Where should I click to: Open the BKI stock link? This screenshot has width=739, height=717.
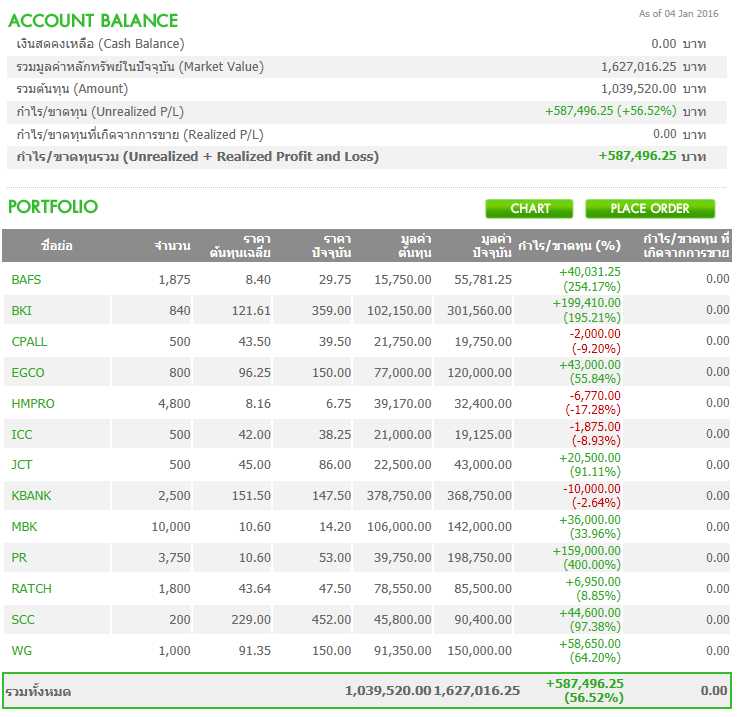click(x=21, y=311)
